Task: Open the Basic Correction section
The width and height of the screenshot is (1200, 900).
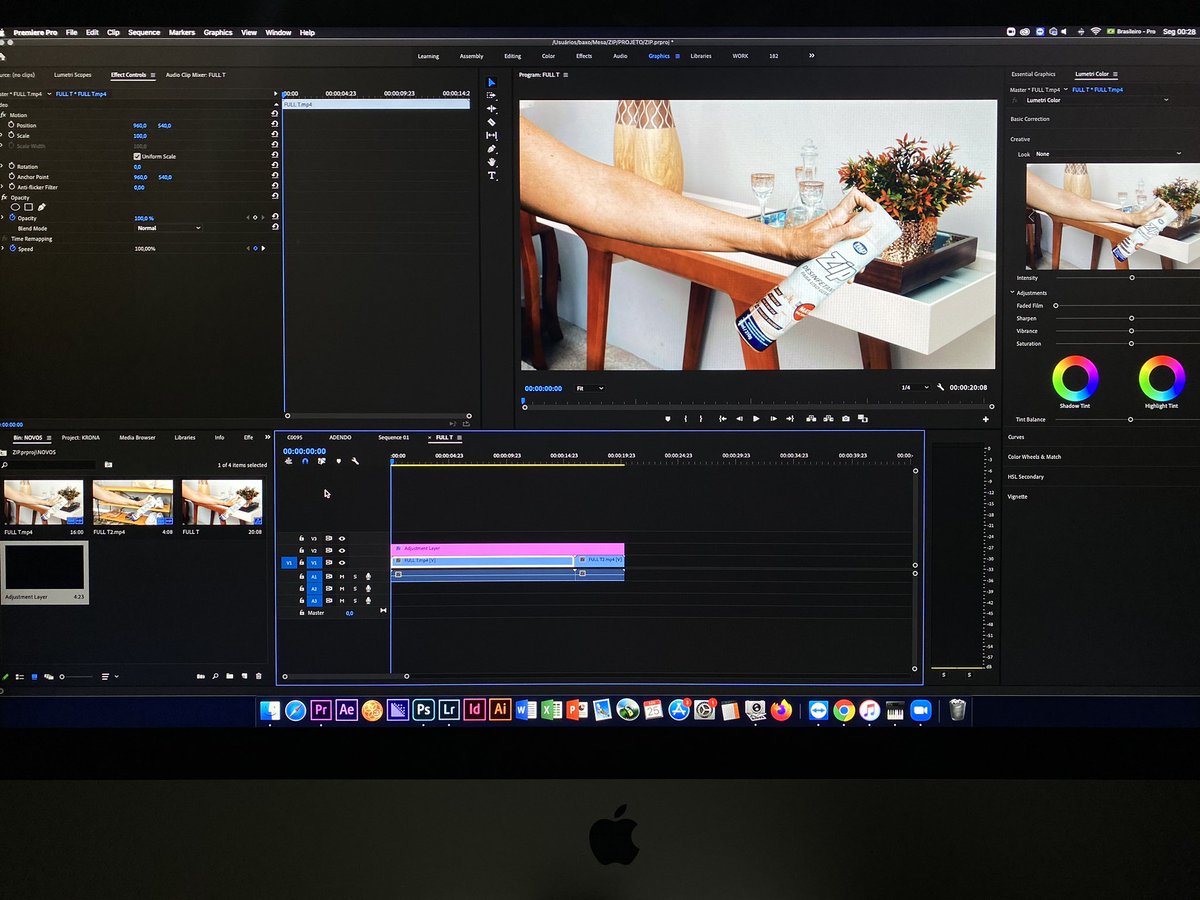Action: [1030, 119]
